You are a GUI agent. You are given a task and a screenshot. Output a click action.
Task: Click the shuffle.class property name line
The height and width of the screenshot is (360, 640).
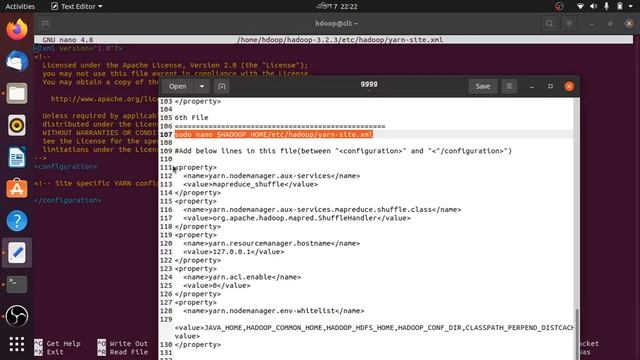[x=322, y=210]
